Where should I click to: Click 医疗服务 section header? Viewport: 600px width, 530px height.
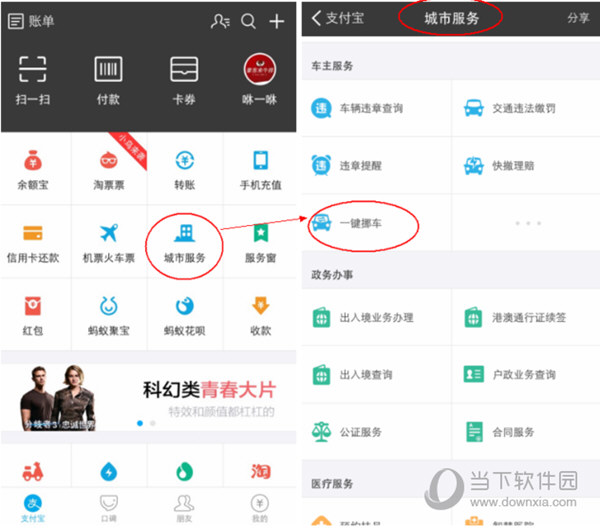[332, 484]
